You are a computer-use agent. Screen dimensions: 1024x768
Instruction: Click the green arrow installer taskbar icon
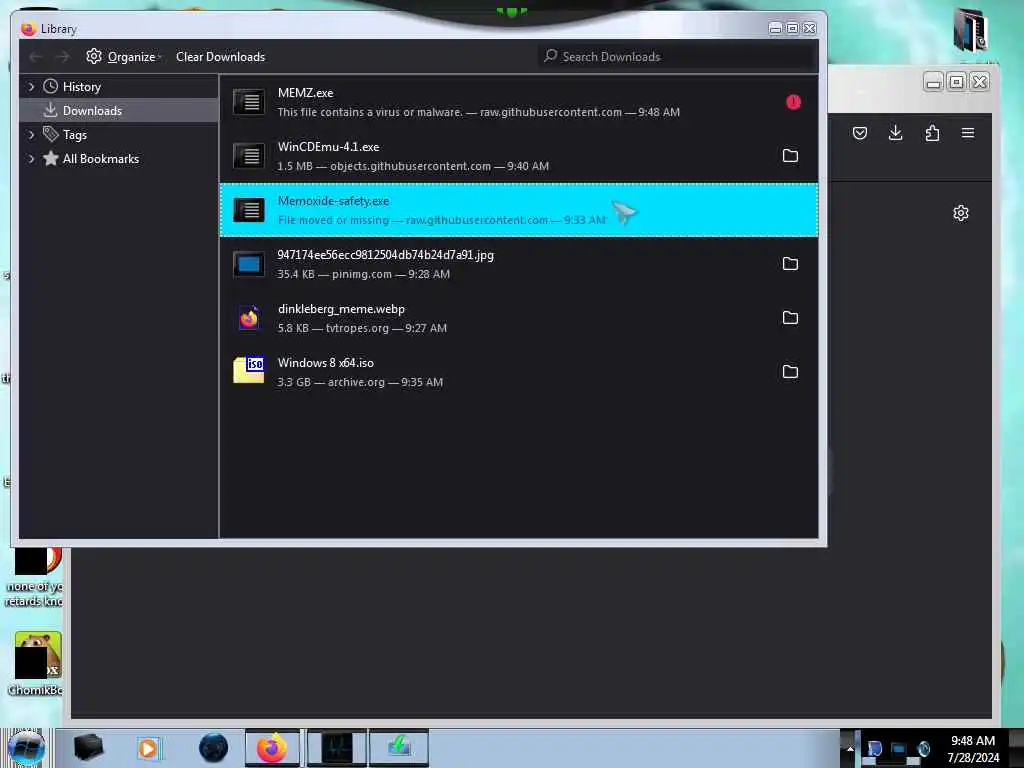(399, 748)
